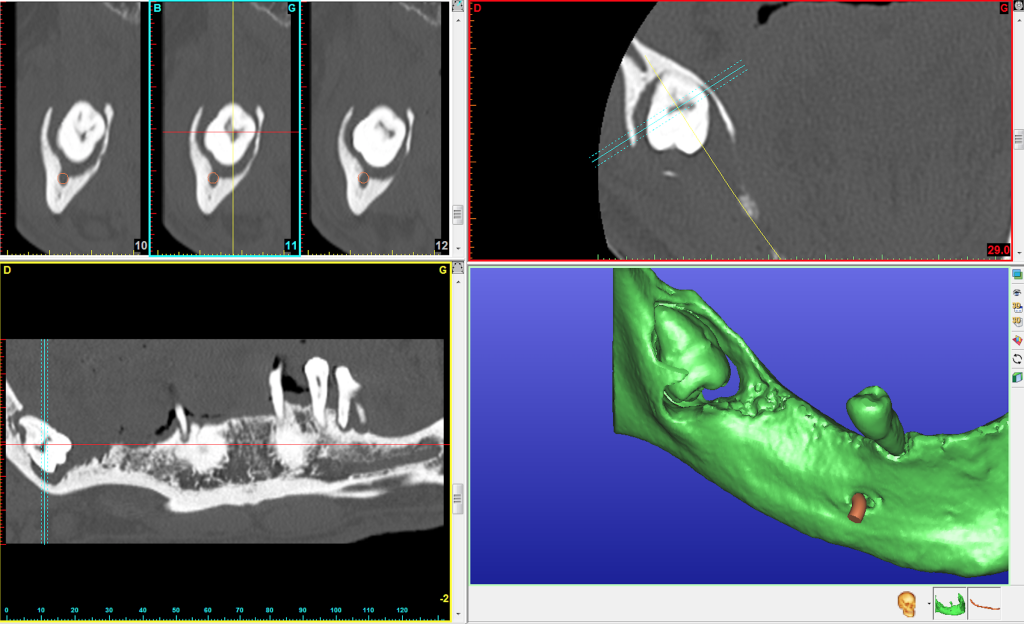1024x624 pixels.
Task: Toggle the orange nerve canal model button
Action: [985, 603]
